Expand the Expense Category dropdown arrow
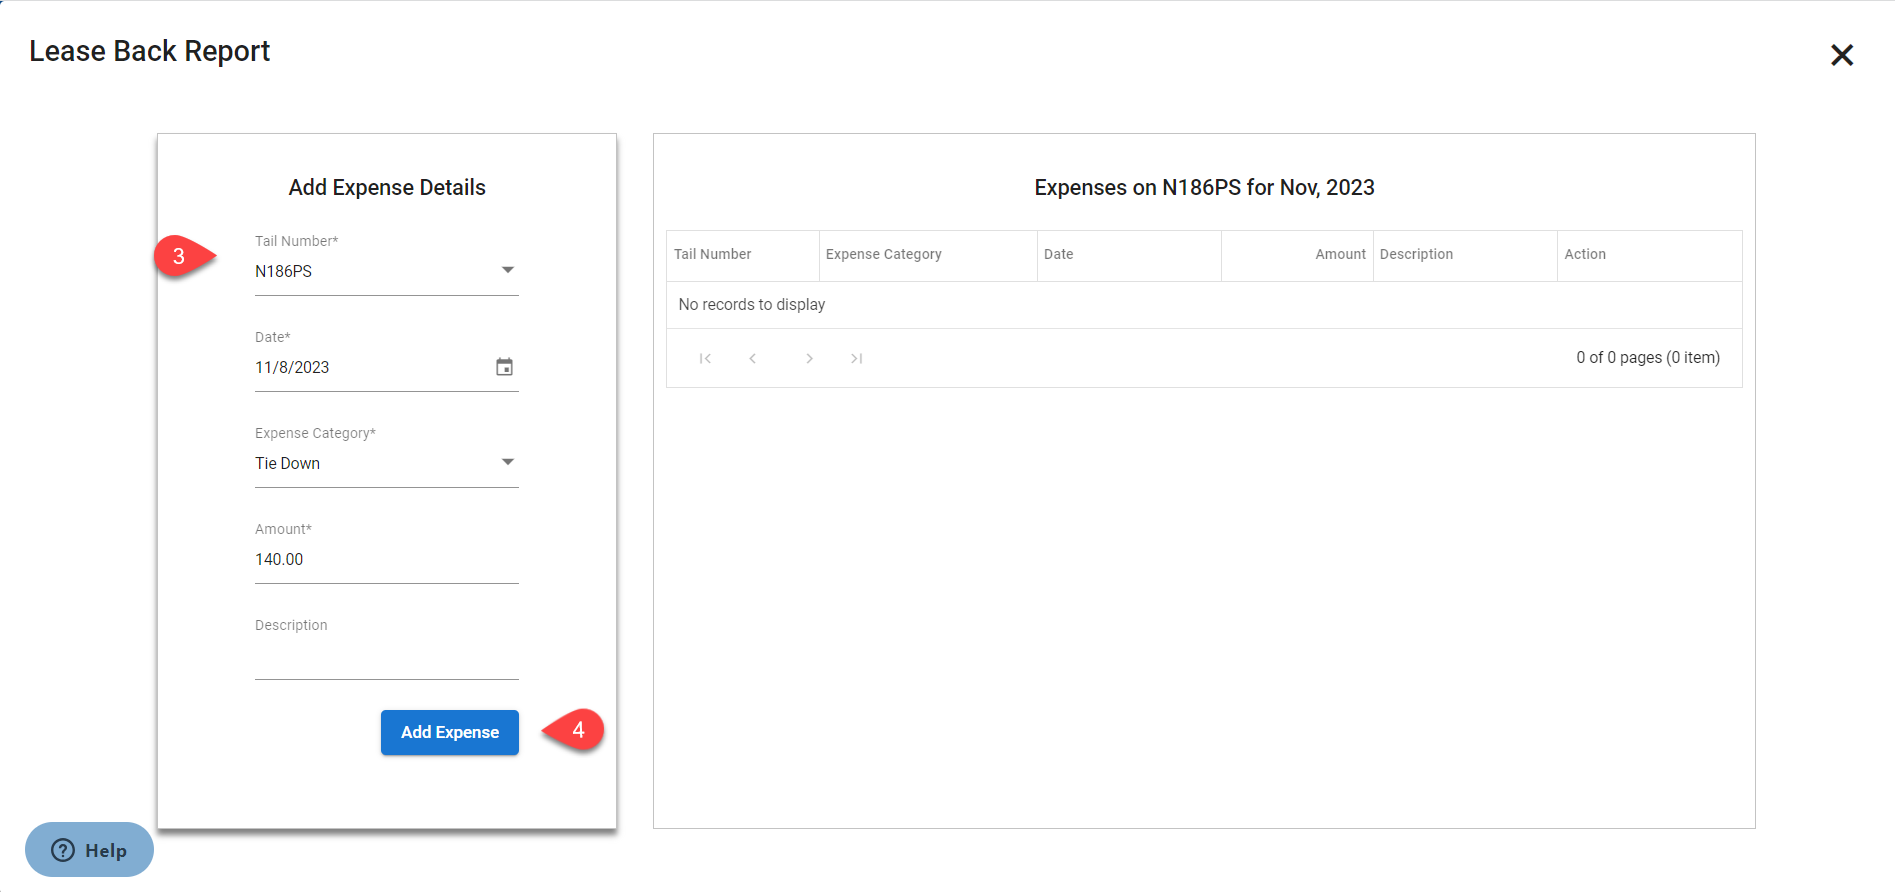 point(507,462)
